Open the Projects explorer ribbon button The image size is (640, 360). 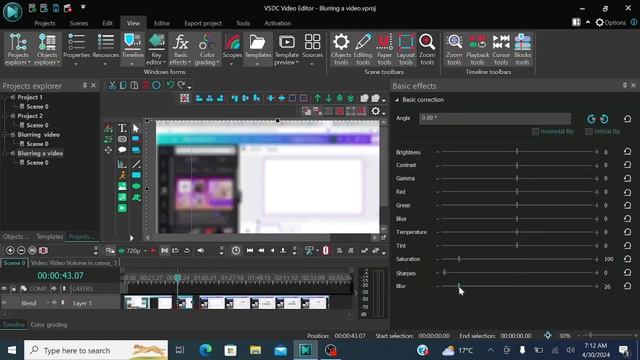pos(18,49)
